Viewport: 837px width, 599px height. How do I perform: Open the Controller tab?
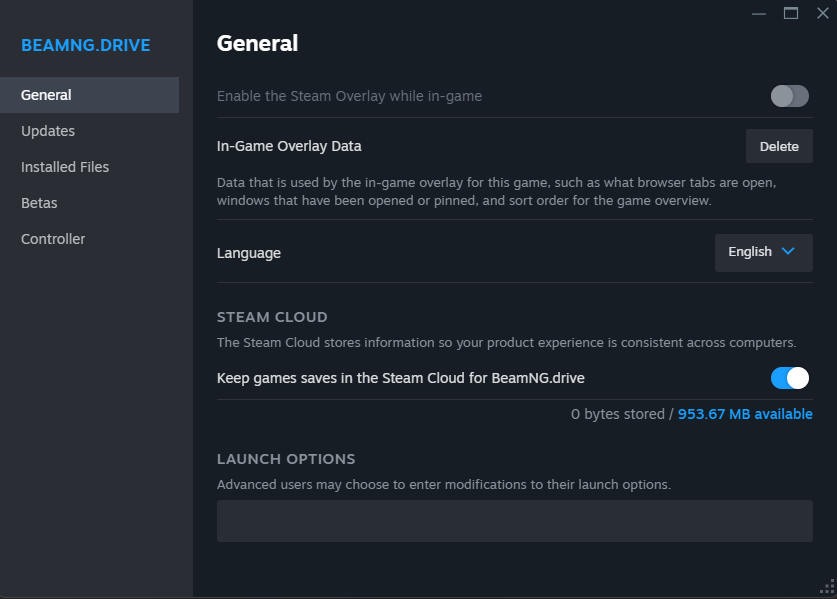[89, 239]
